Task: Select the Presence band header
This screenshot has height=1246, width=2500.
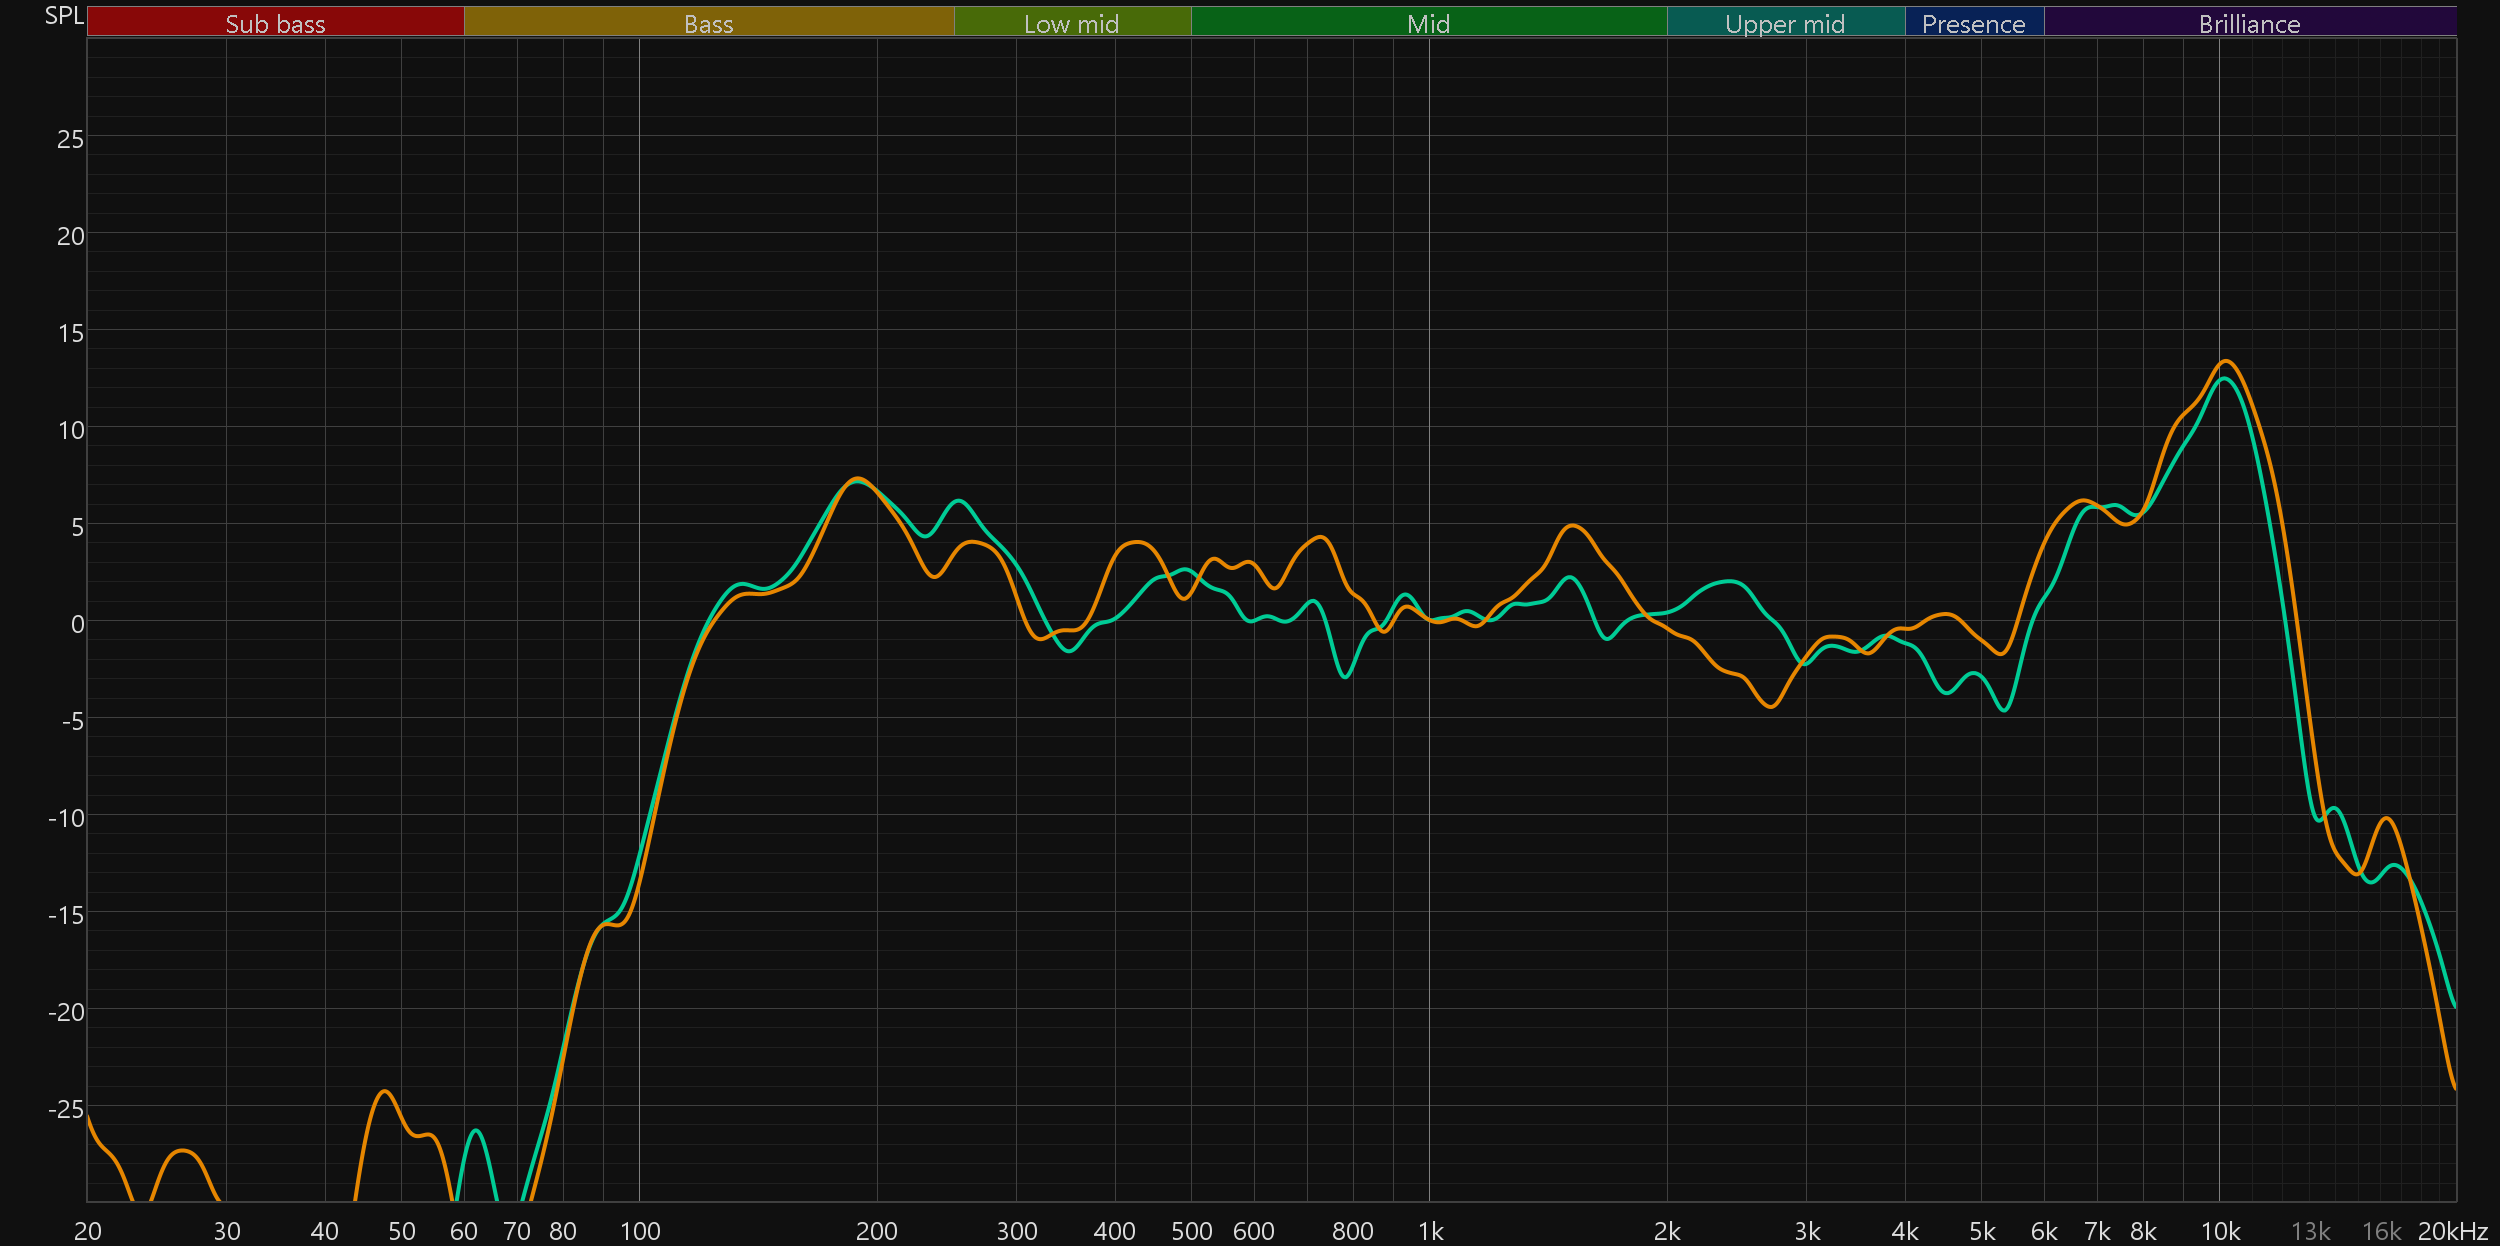Action: point(1973,23)
